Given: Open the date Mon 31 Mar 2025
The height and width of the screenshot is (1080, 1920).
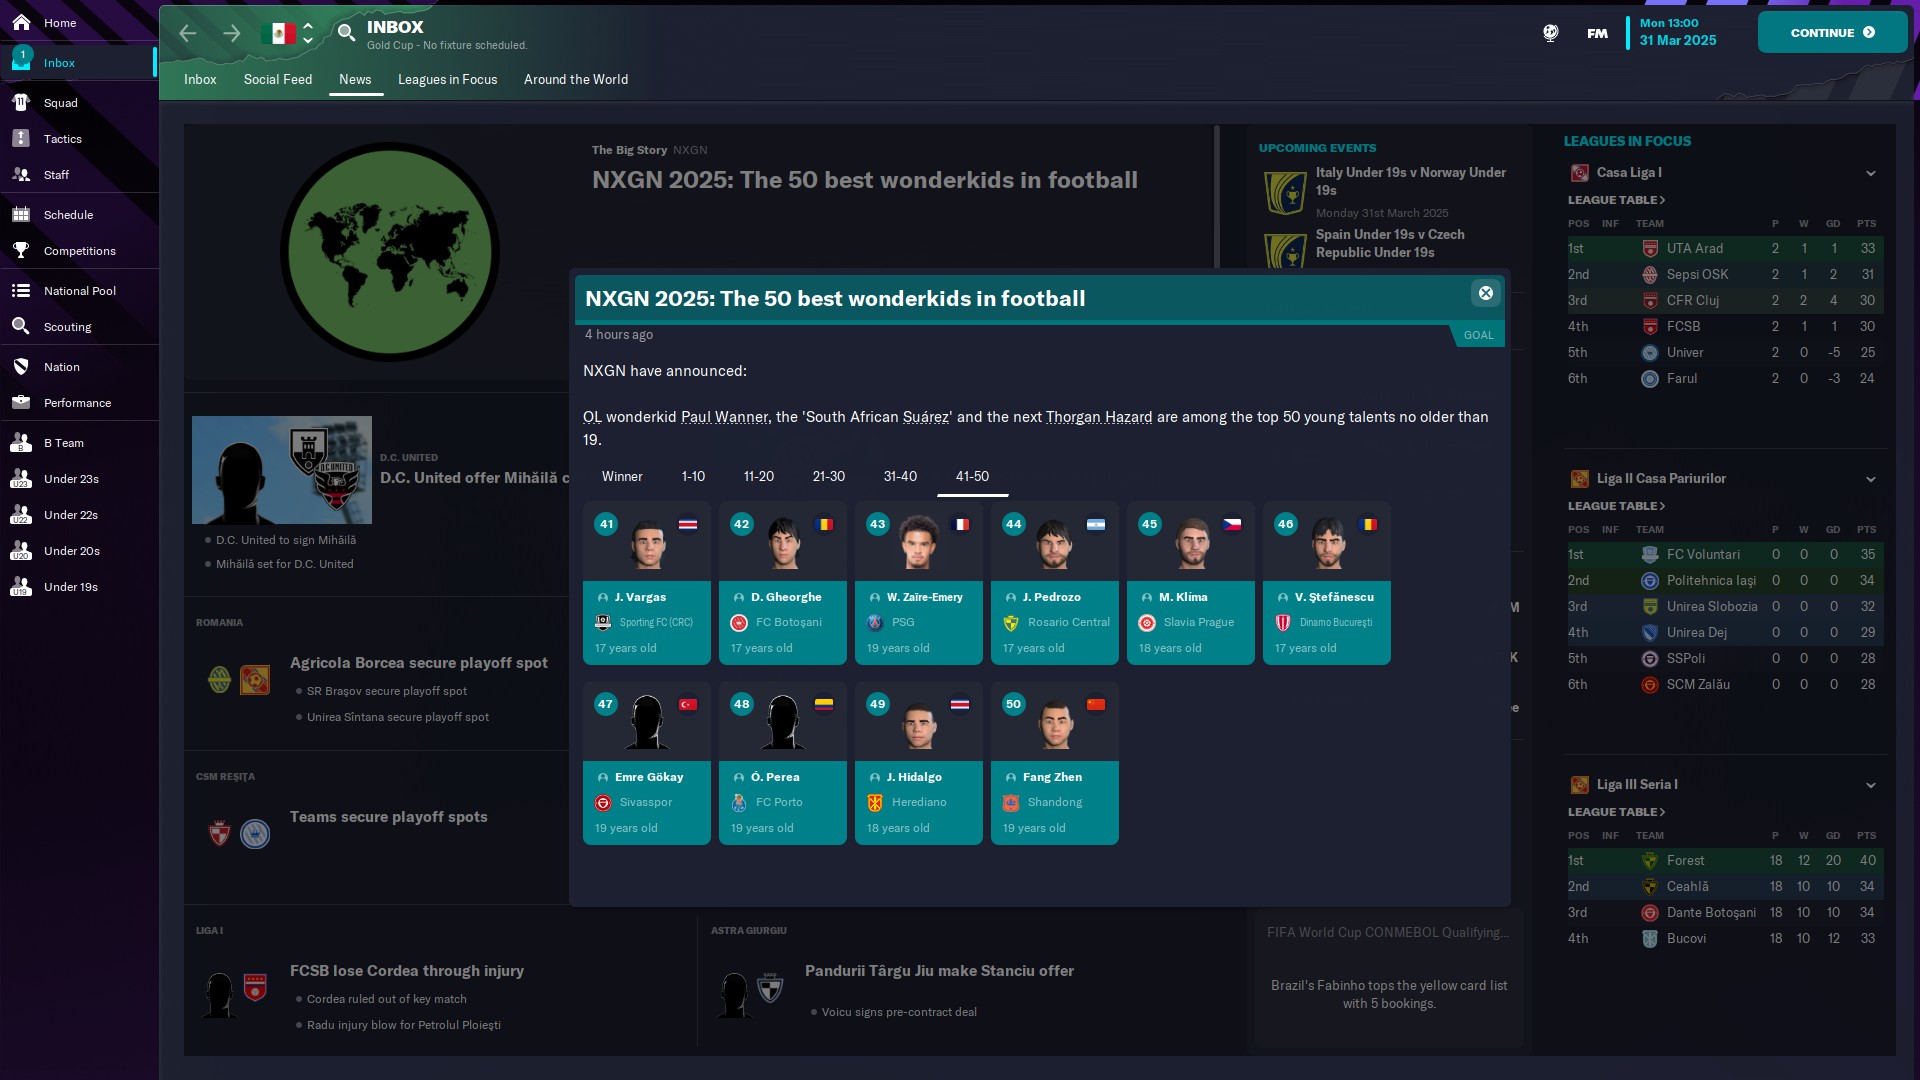Looking at the screenshot, I should tap(1677, 32).
